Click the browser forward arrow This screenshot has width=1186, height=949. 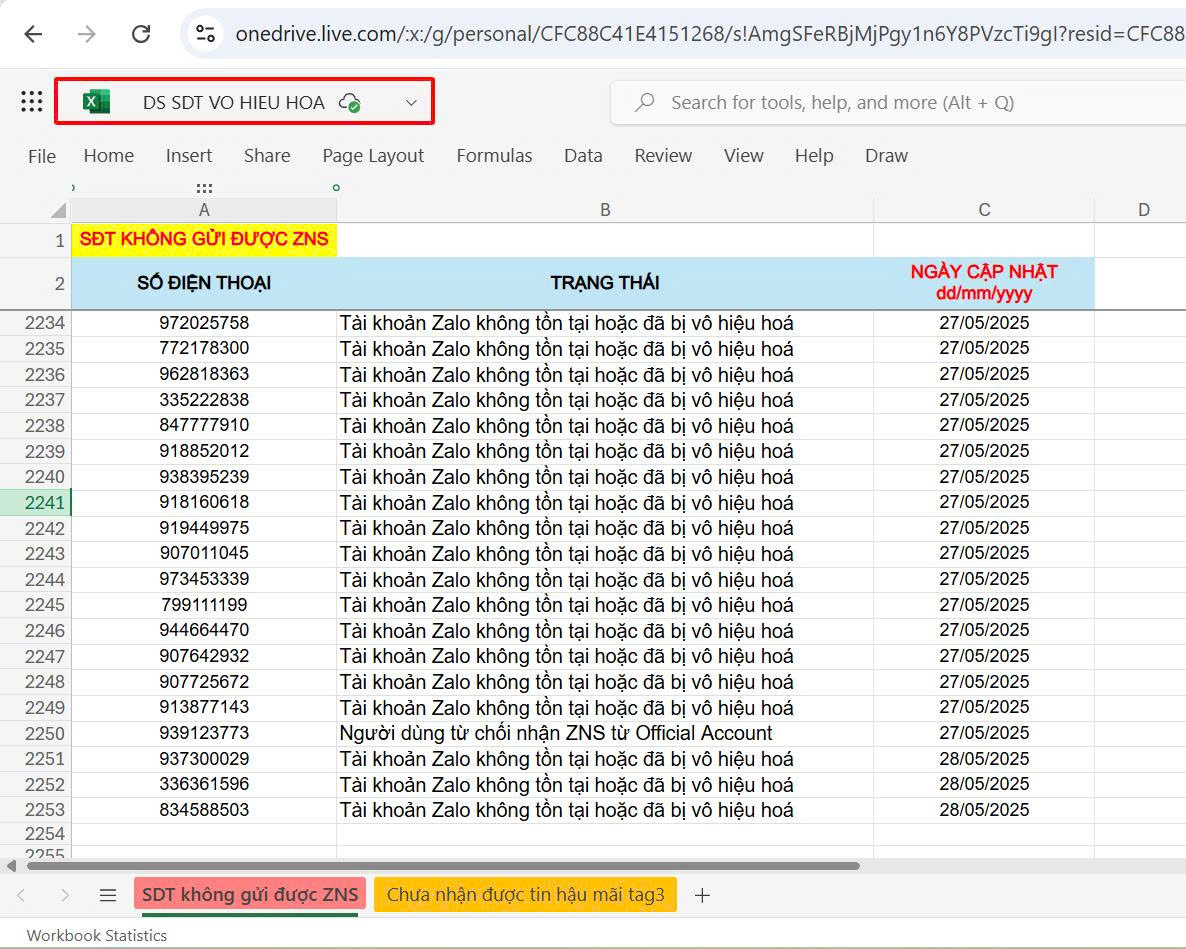pyautogui.click(x=87, y=34)
